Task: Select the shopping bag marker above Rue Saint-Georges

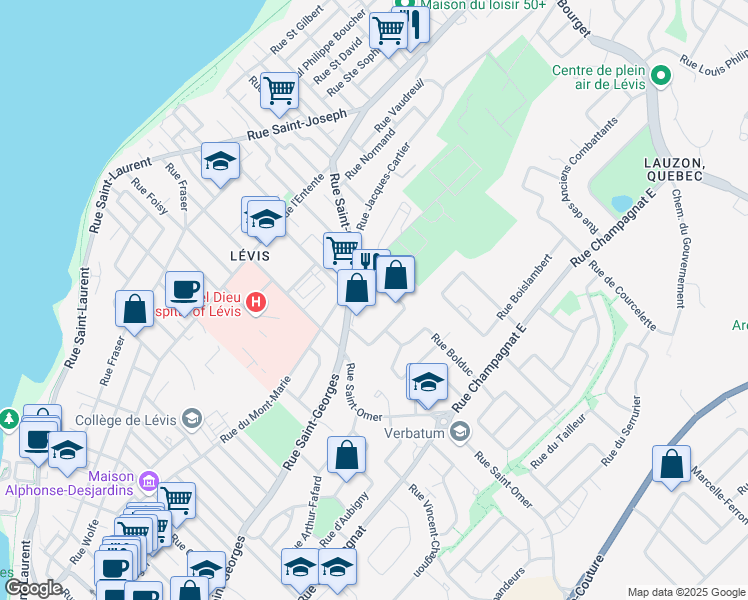Action: click(356, 289)
